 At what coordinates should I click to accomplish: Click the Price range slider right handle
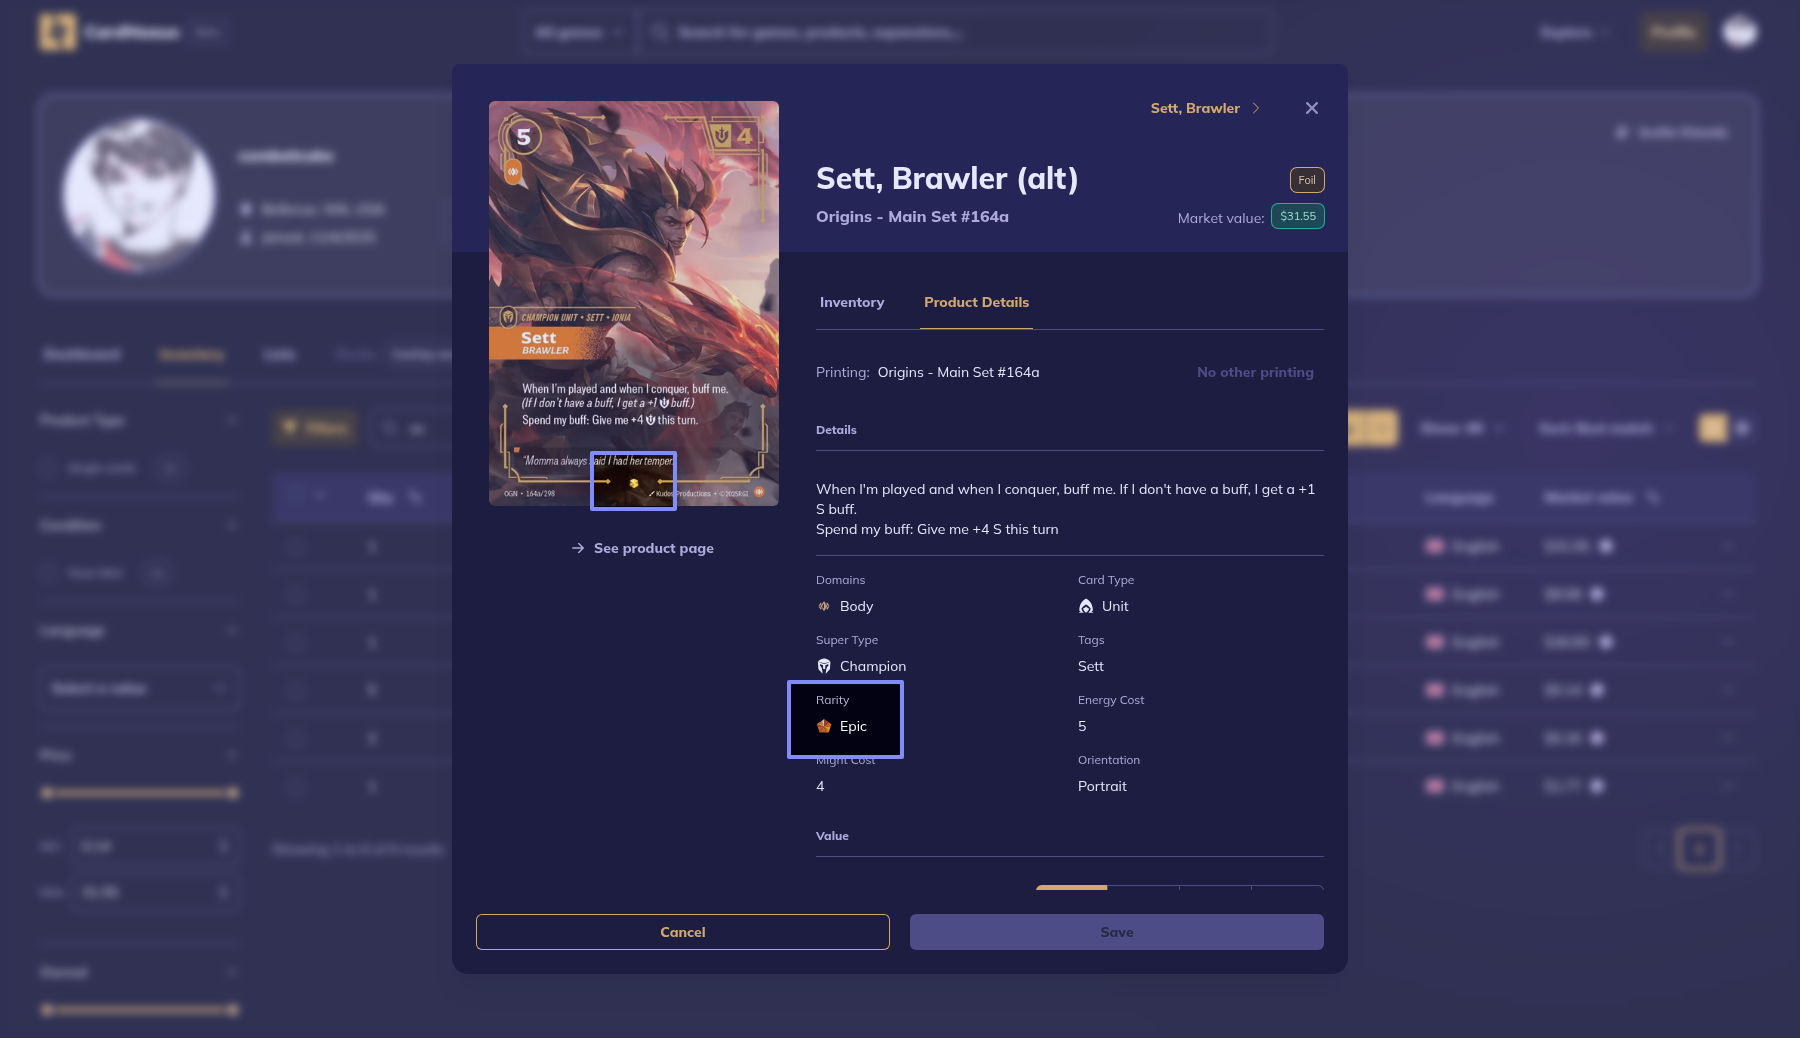click(233, 793)
